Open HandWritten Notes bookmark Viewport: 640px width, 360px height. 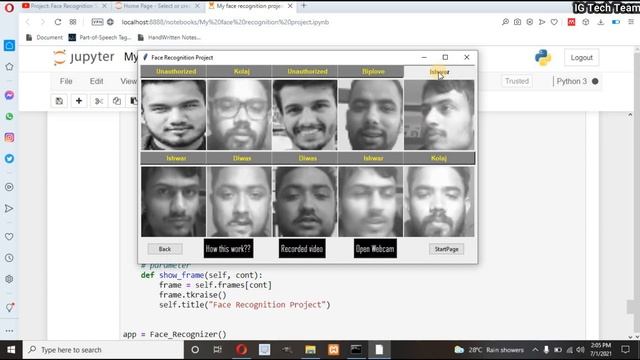(x=169, y=38)
